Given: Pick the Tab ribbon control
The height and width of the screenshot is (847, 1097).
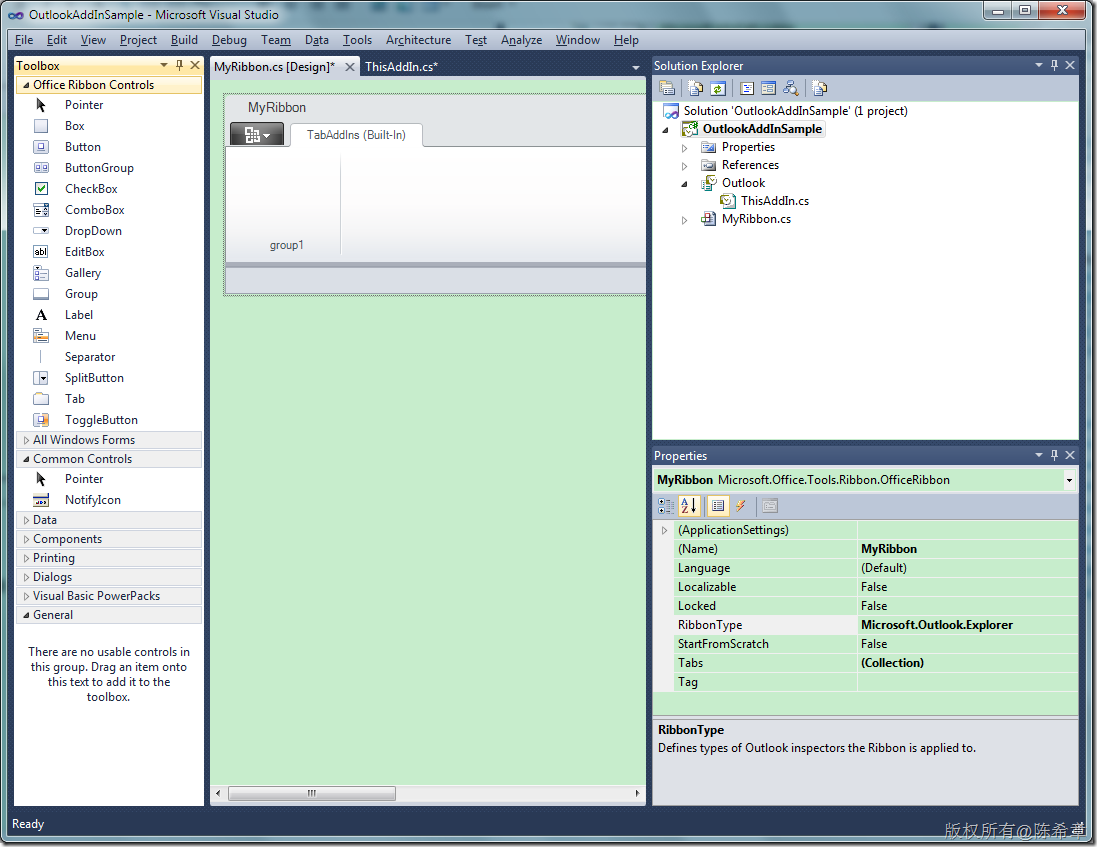Looking at the screenshot, I should coord(74,399).
